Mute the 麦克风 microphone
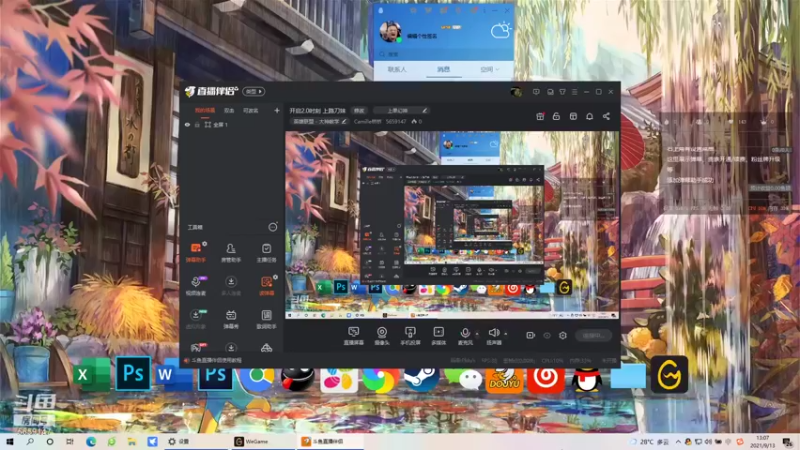The height and width of the screenshot is (450, 800). (x=464, y=336)
